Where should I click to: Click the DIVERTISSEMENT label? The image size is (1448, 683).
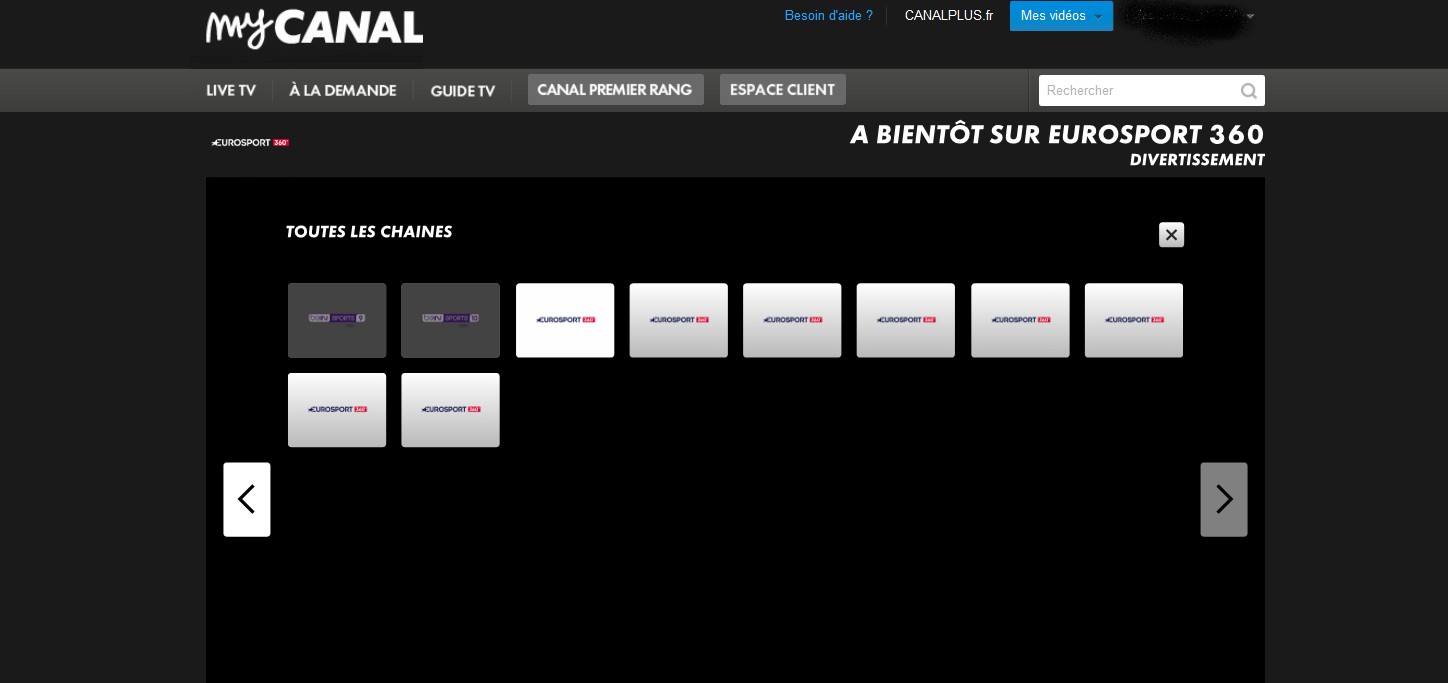[1197, 160]
